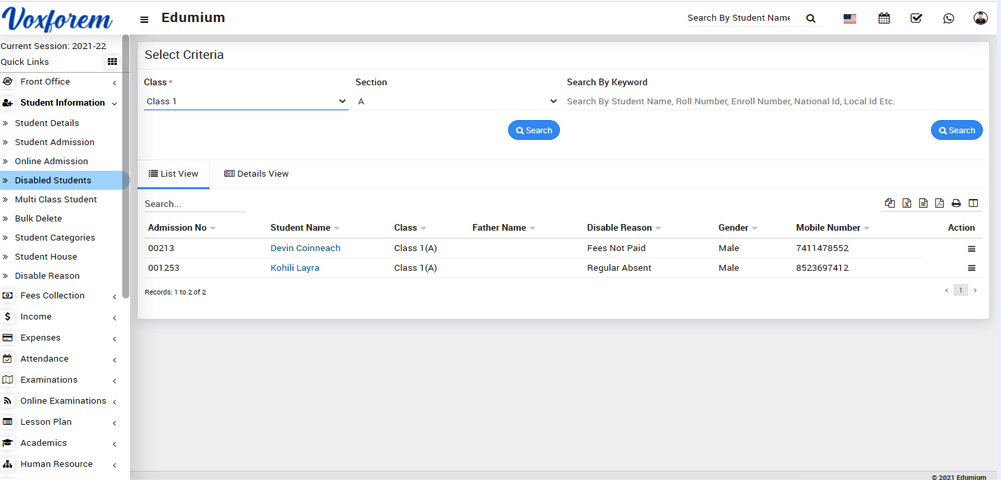This screenshot has width=1001, height=480.
Task: Open the Devin Coinneach student link
Action: tap(305, 248)
